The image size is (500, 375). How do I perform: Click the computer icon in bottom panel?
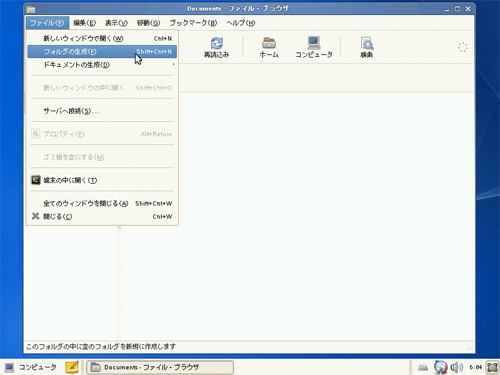pos(9,367)
